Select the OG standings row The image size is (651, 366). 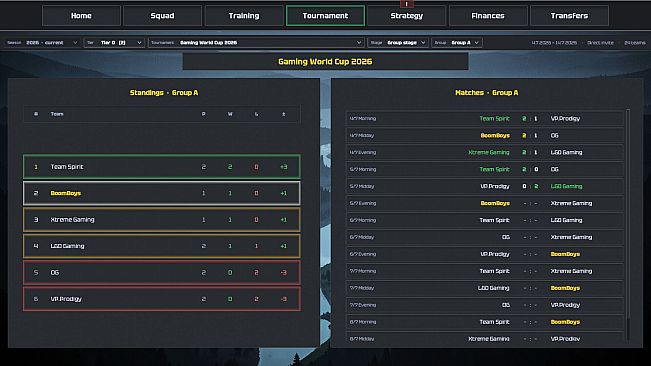(162, 273)
